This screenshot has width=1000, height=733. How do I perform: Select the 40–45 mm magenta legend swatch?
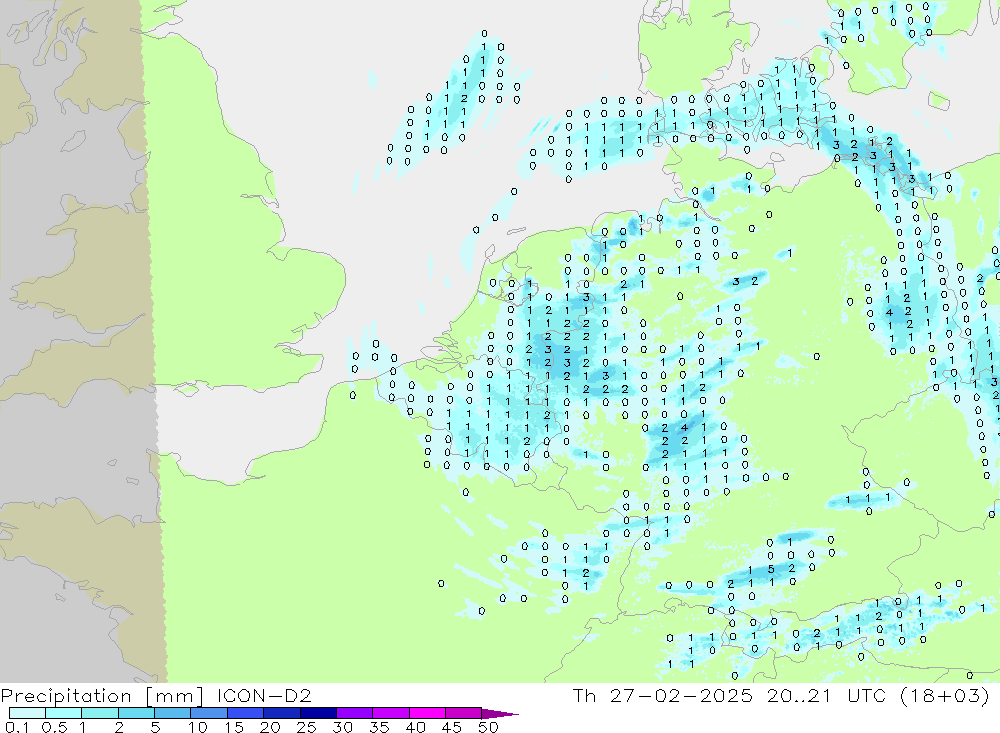427,713
